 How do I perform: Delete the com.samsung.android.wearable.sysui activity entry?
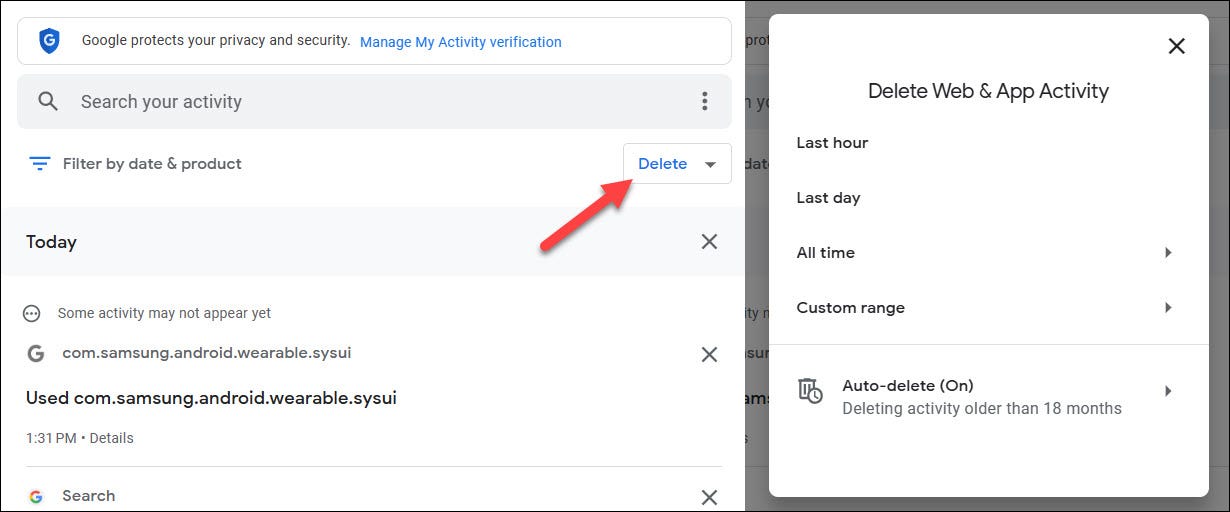709,354
